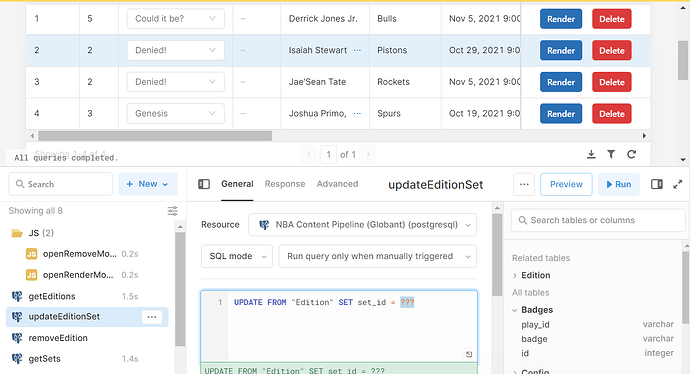Viewport: 690px width, 374px height.
Task: Render Derrick Jones Jr. row
Action: coord(561,19)
